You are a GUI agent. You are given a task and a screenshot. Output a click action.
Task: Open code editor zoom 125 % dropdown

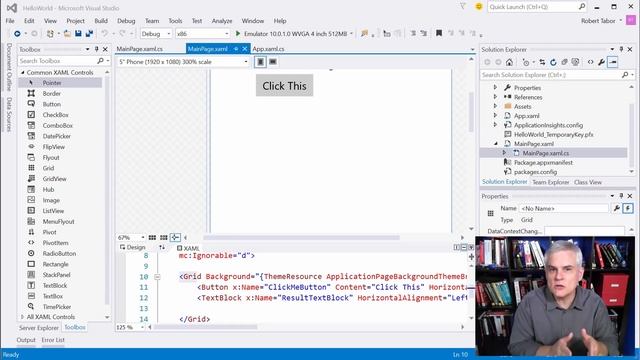131,327
